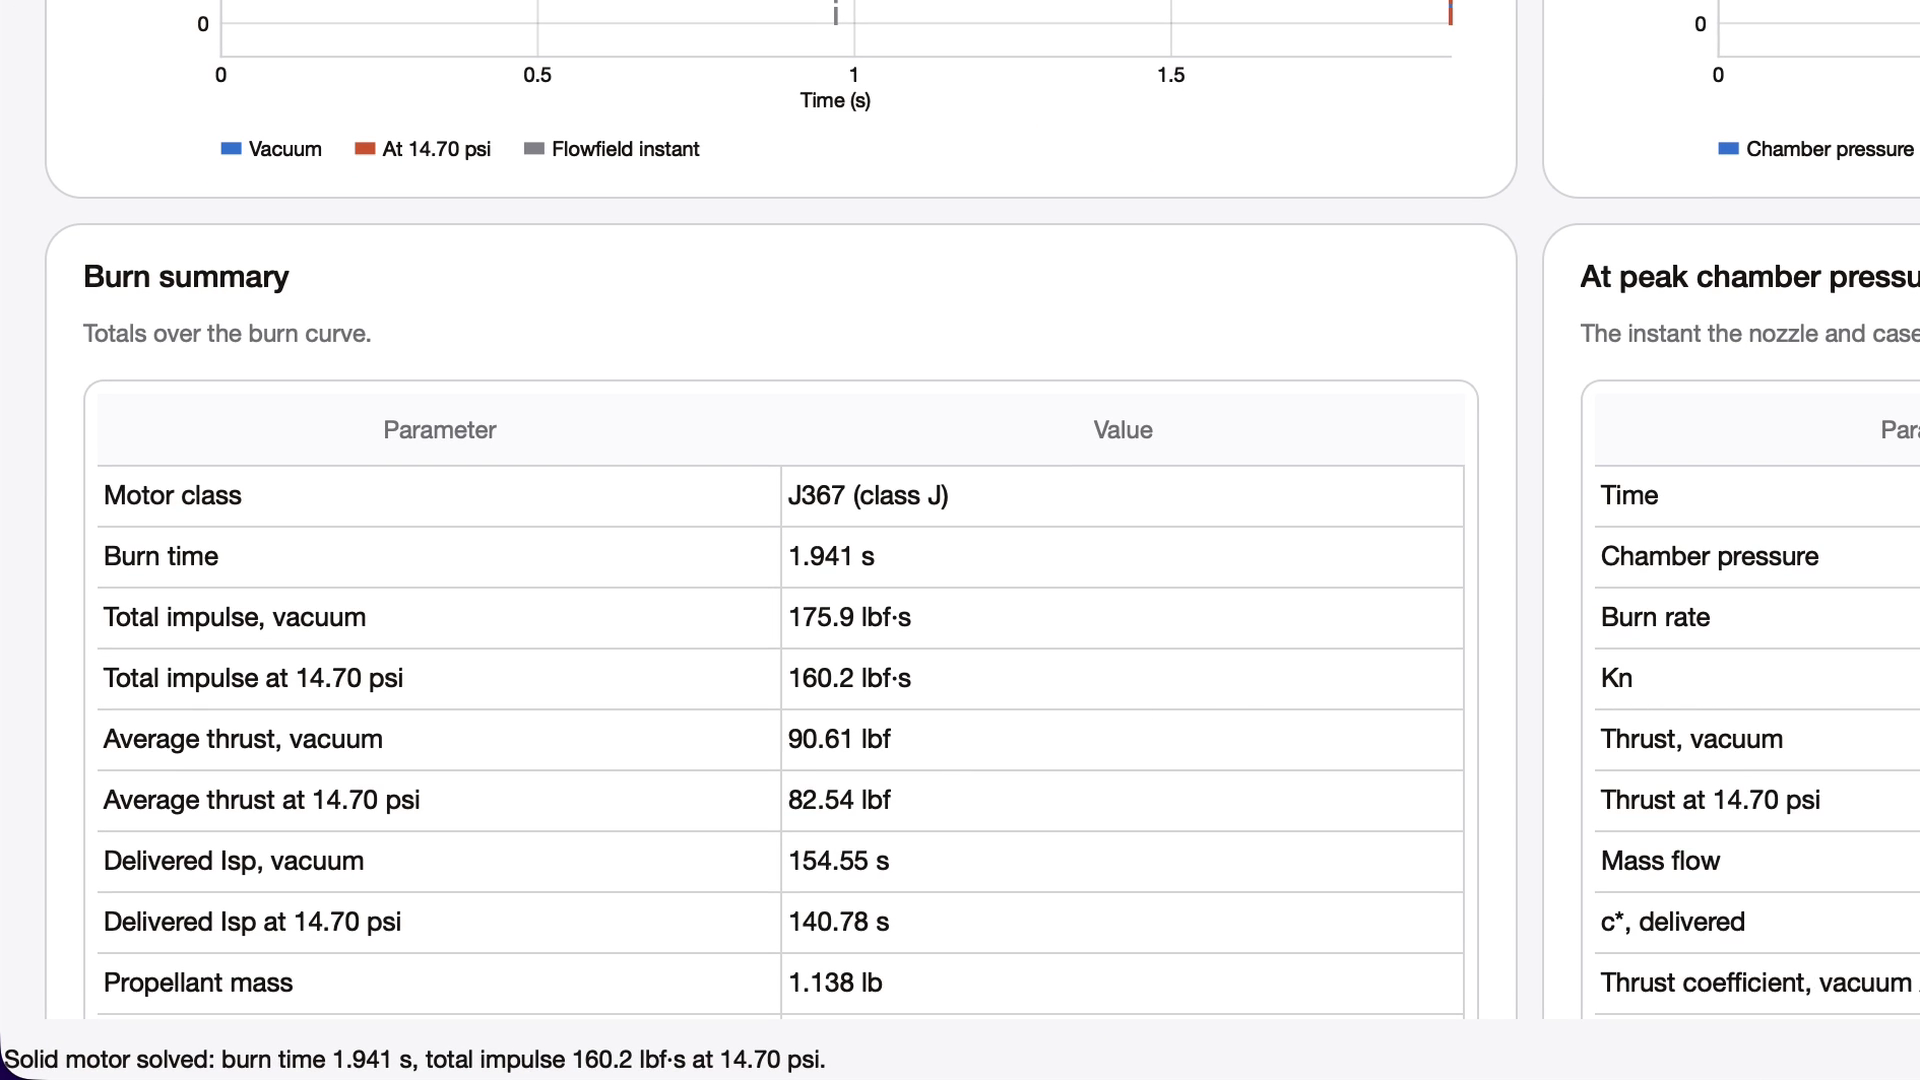Select the Chamber pressure row in peak table

[x=1758, y=557]
